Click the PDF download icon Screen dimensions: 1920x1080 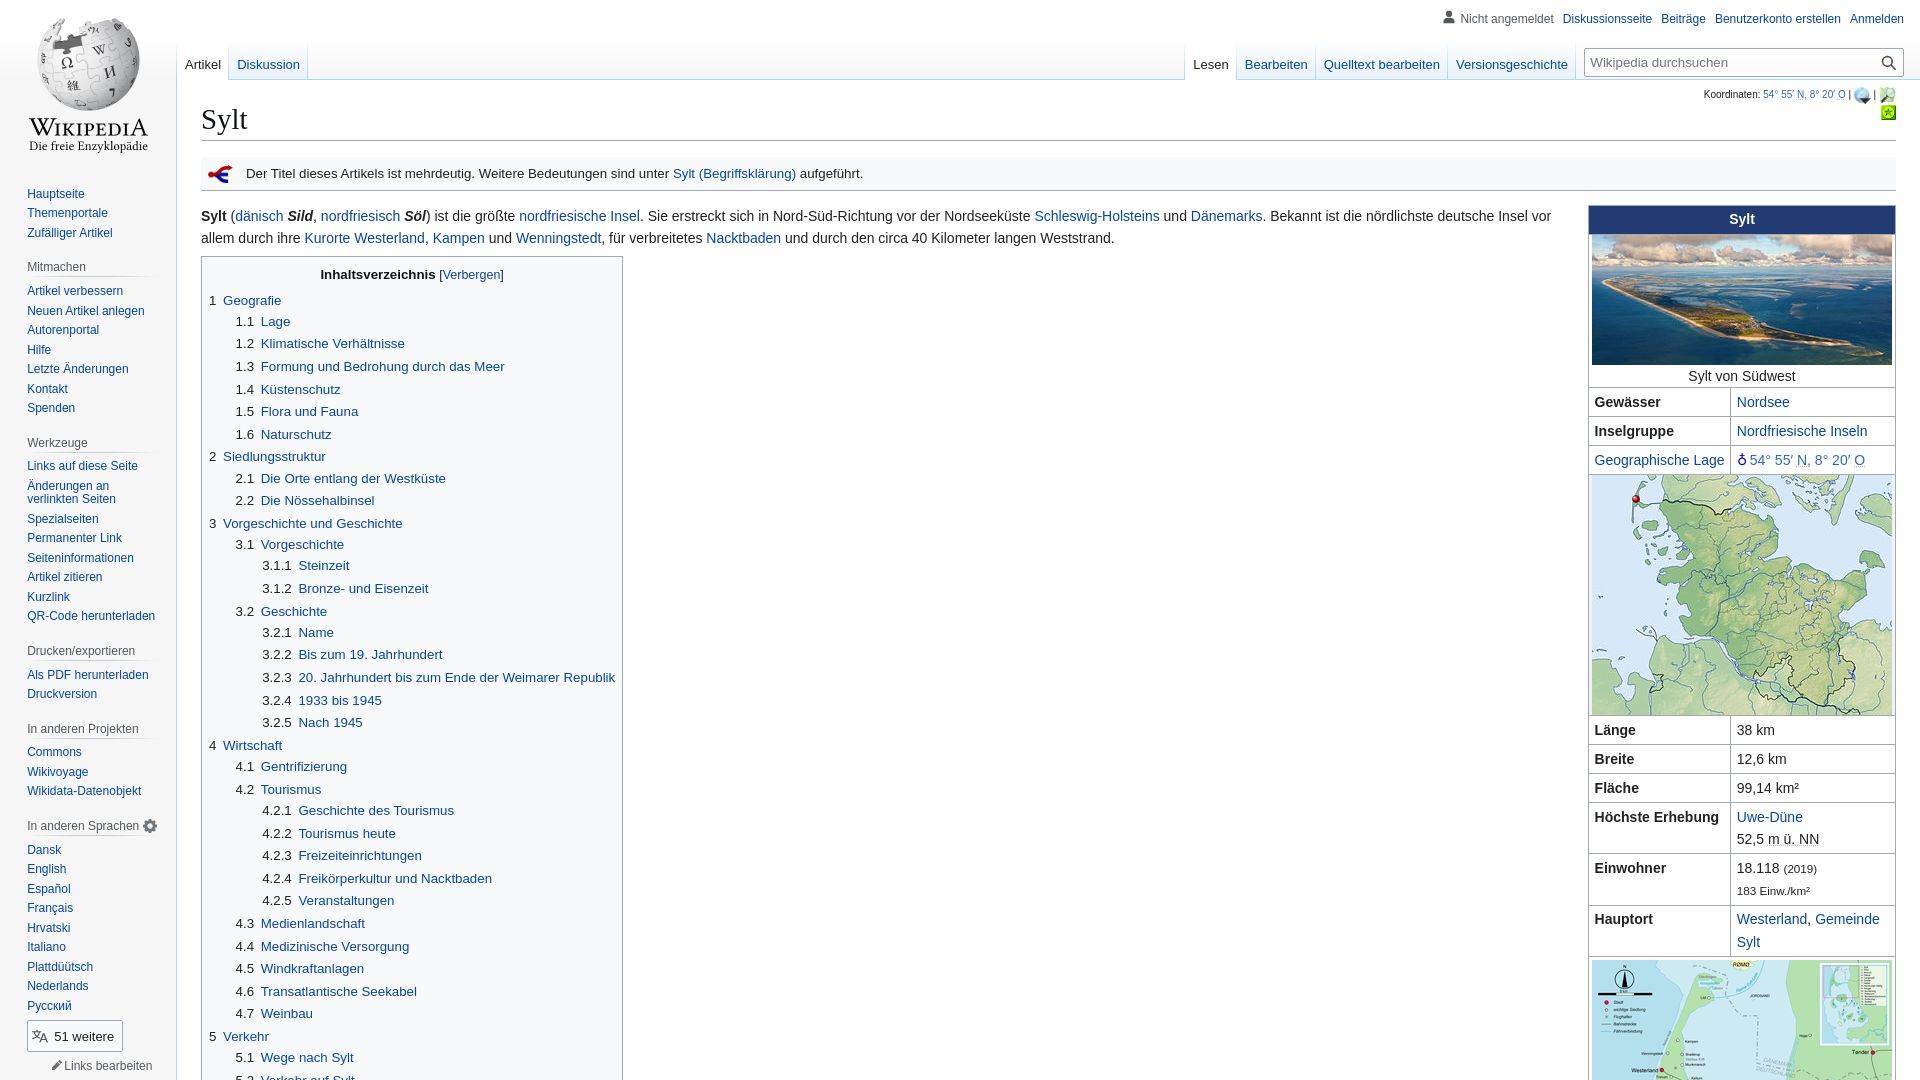(x=87, y=674)
